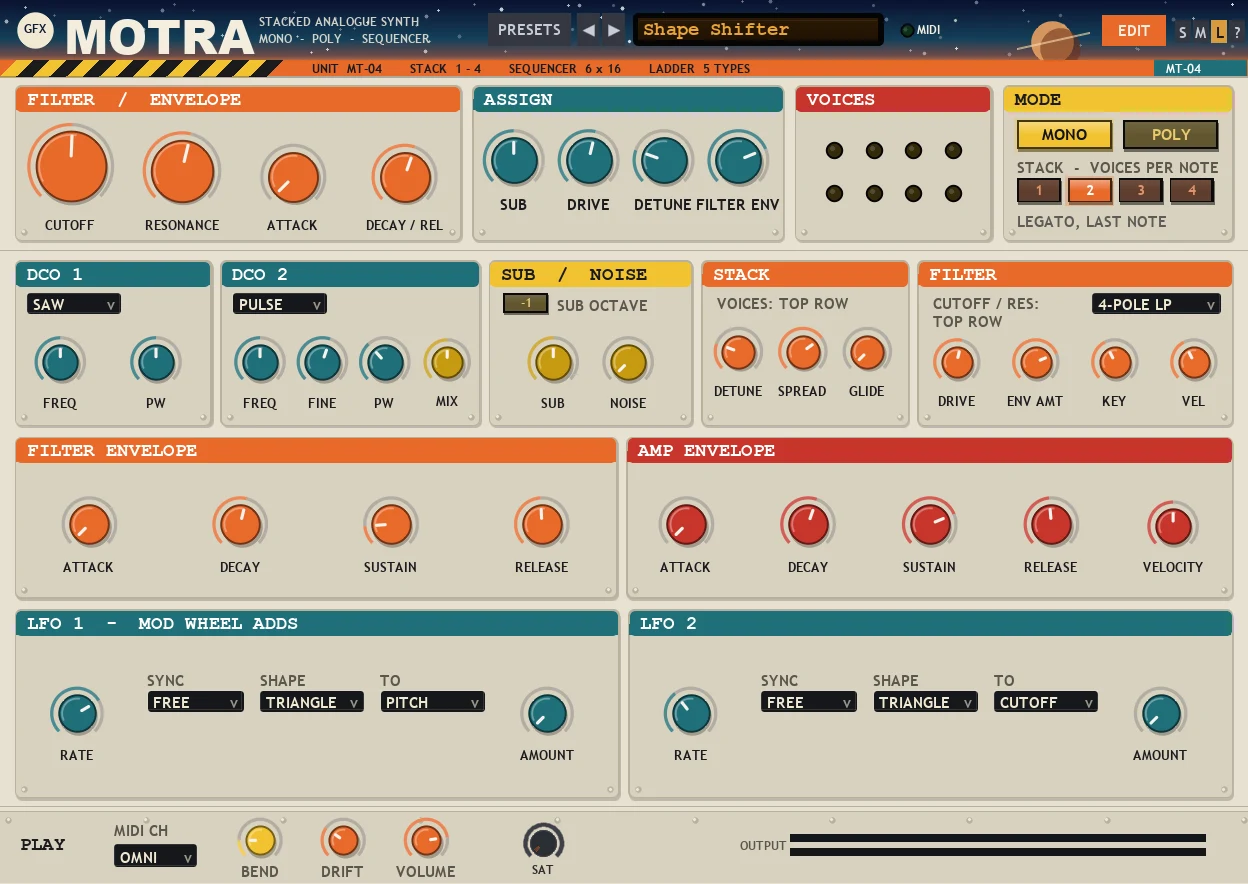Set stack voices per note to 1
The height and width of the screenshot is (884, 1248).
point(1039,191)
